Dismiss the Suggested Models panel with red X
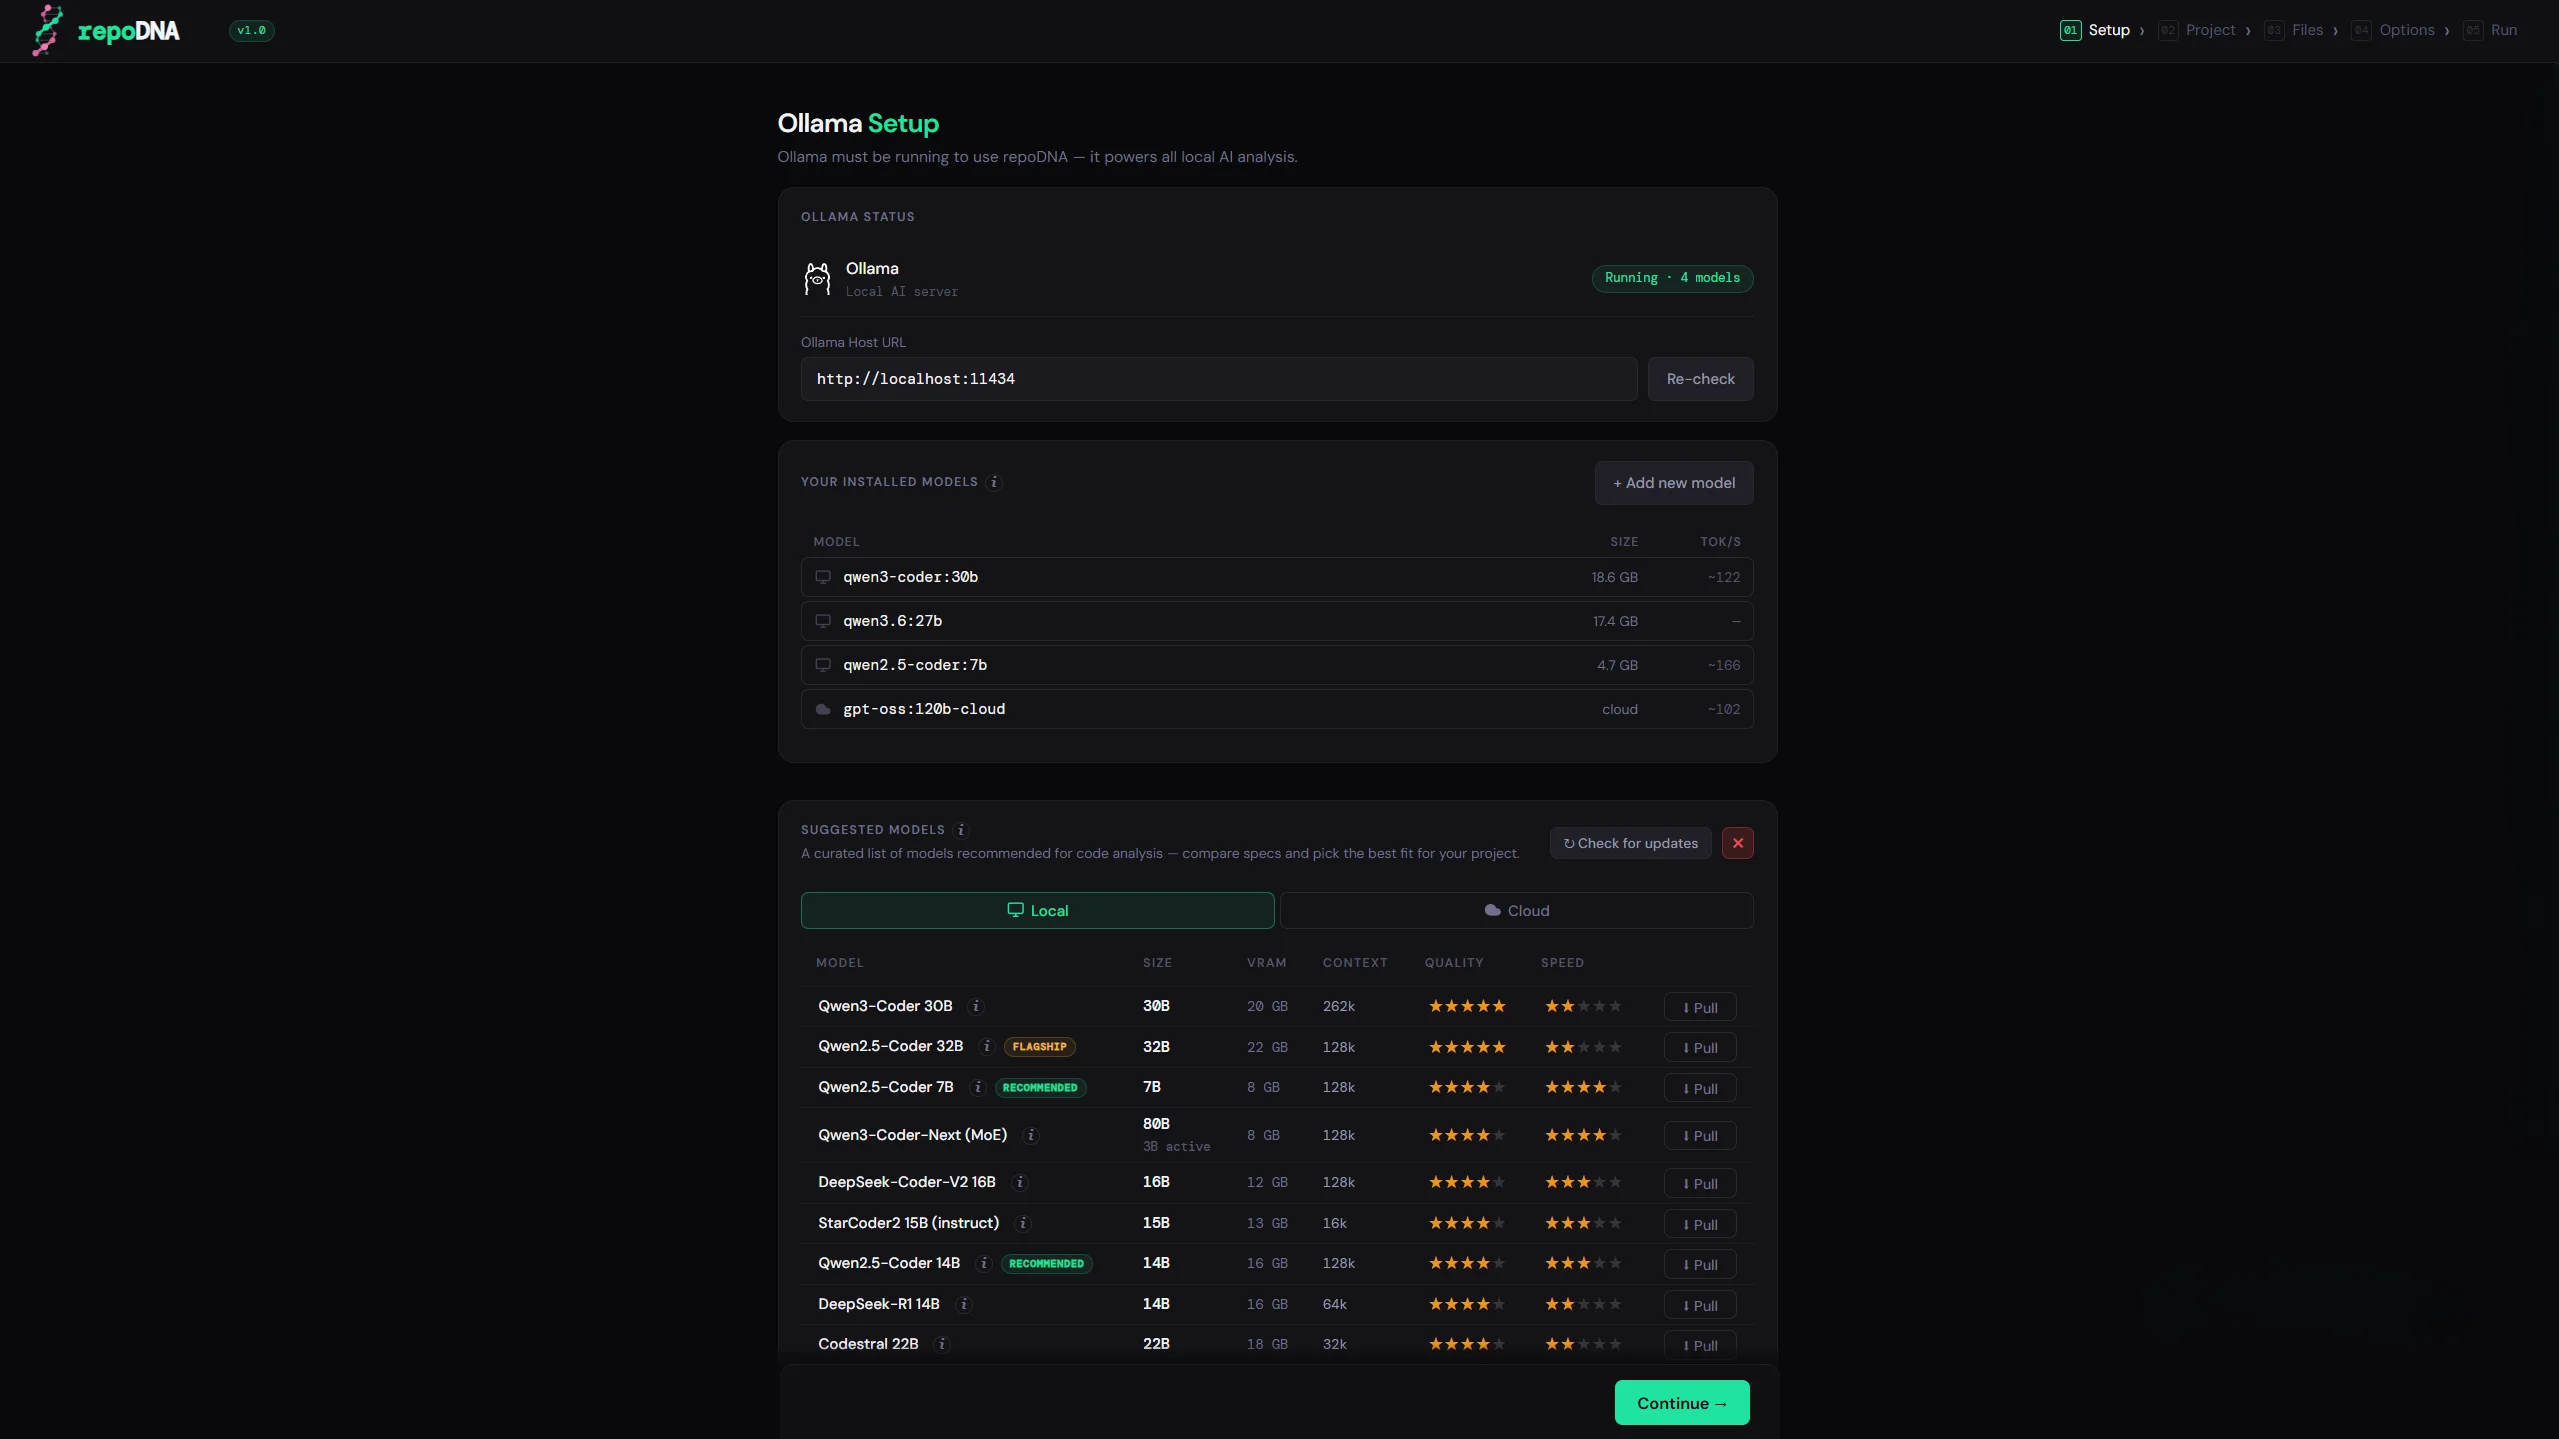 [1737, 843]
